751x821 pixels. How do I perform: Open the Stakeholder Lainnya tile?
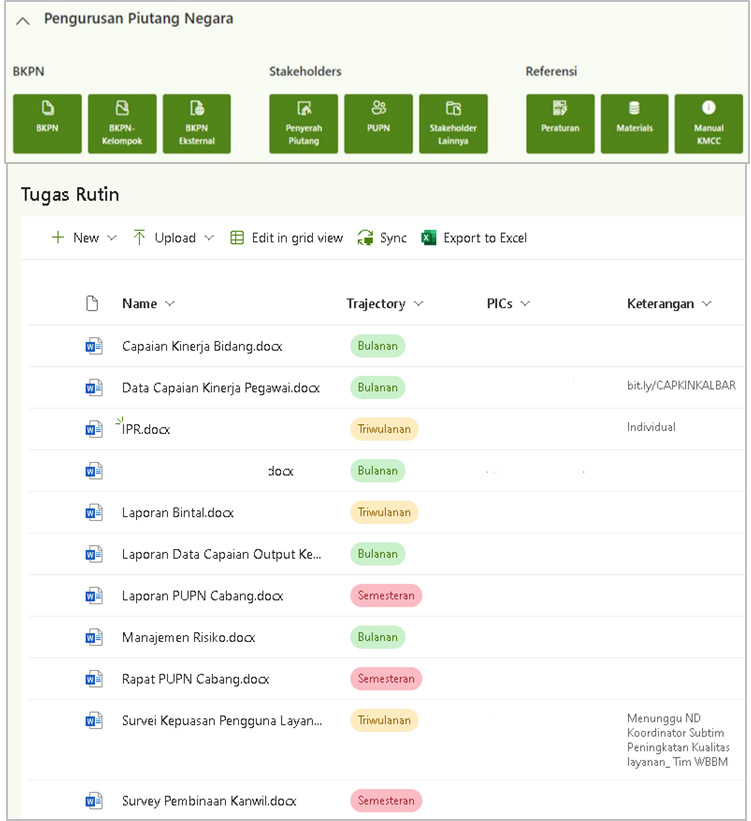(453, 124)
